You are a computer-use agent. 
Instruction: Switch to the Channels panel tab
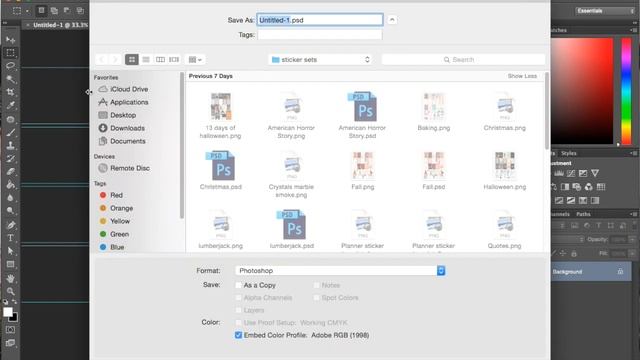pyautogui.click(x=560, y=214)
